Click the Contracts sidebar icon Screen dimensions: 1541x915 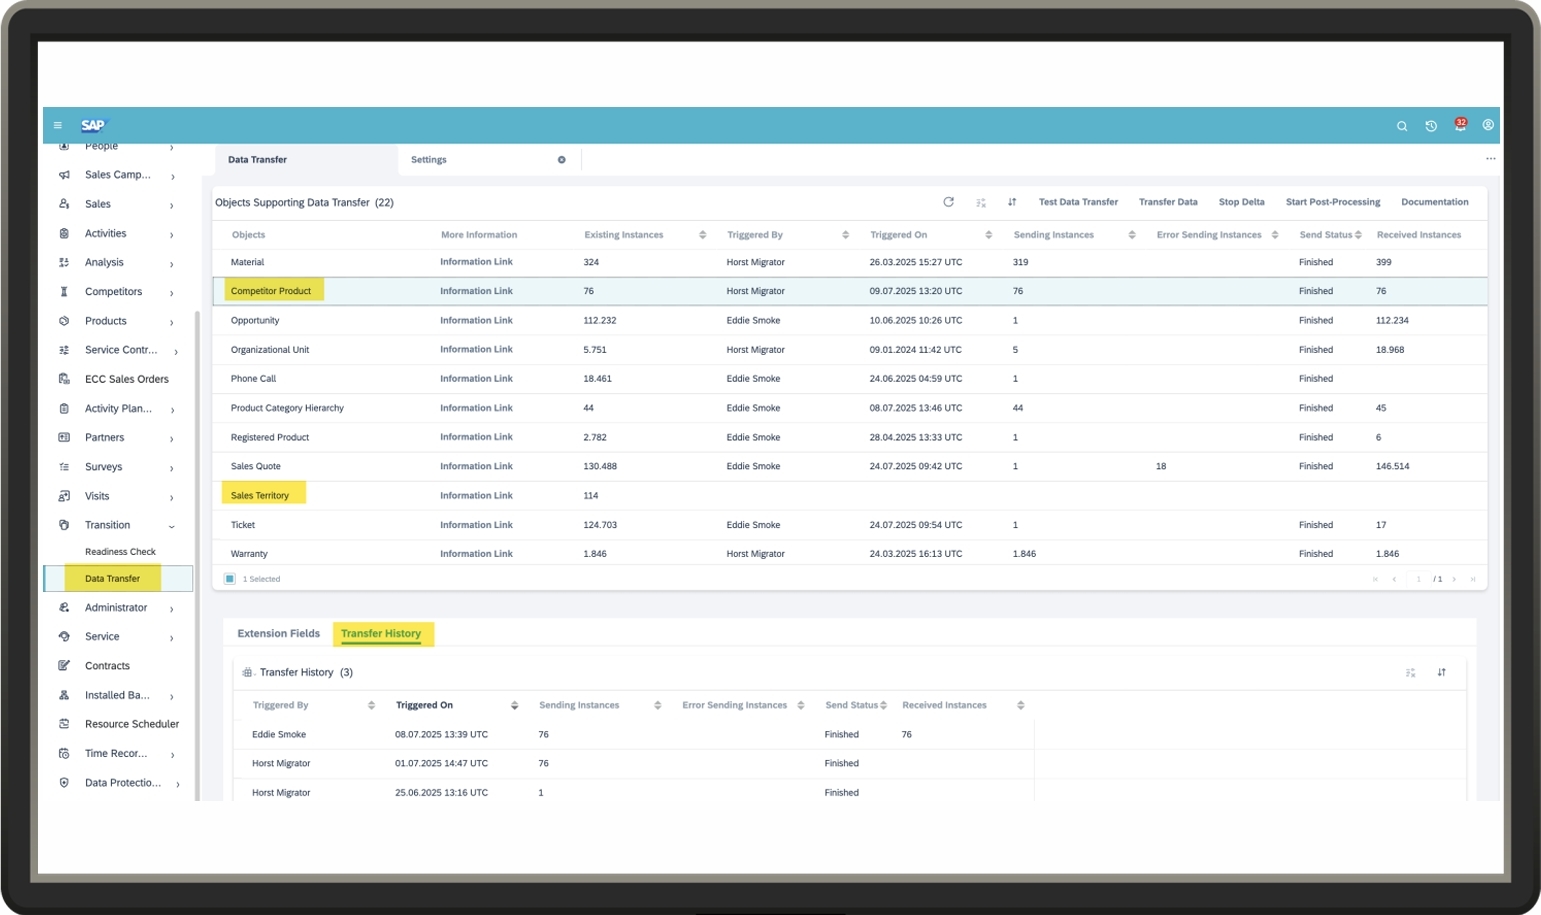tap(64, 665)
